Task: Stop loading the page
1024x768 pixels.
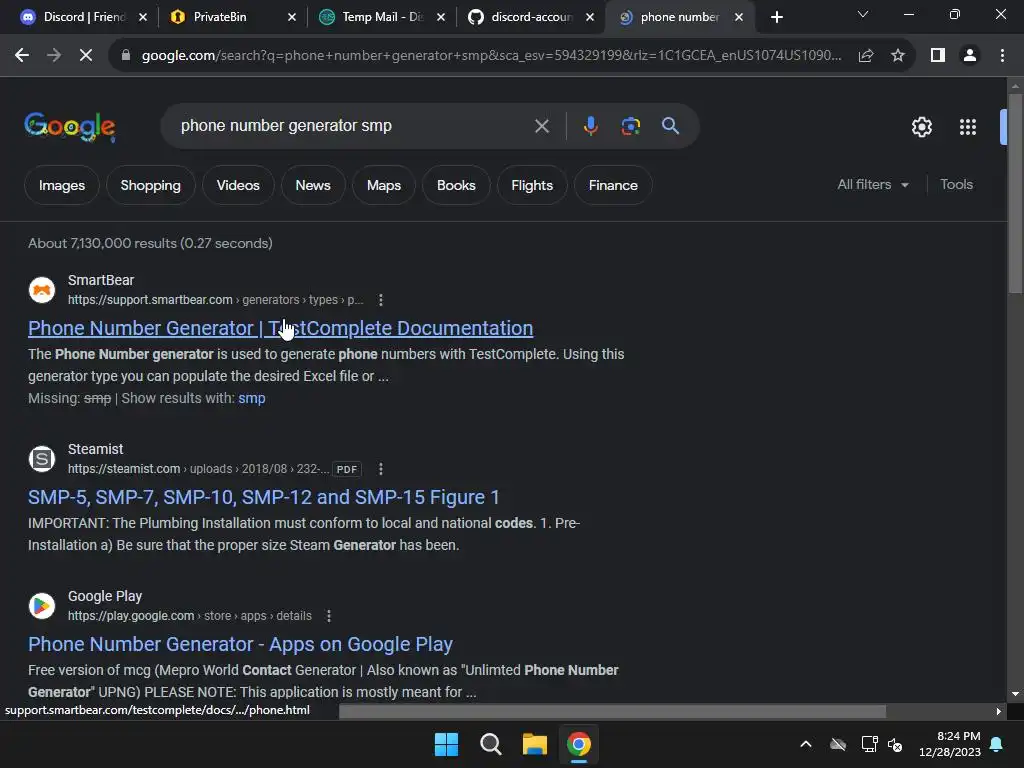Action: point(86,56)
